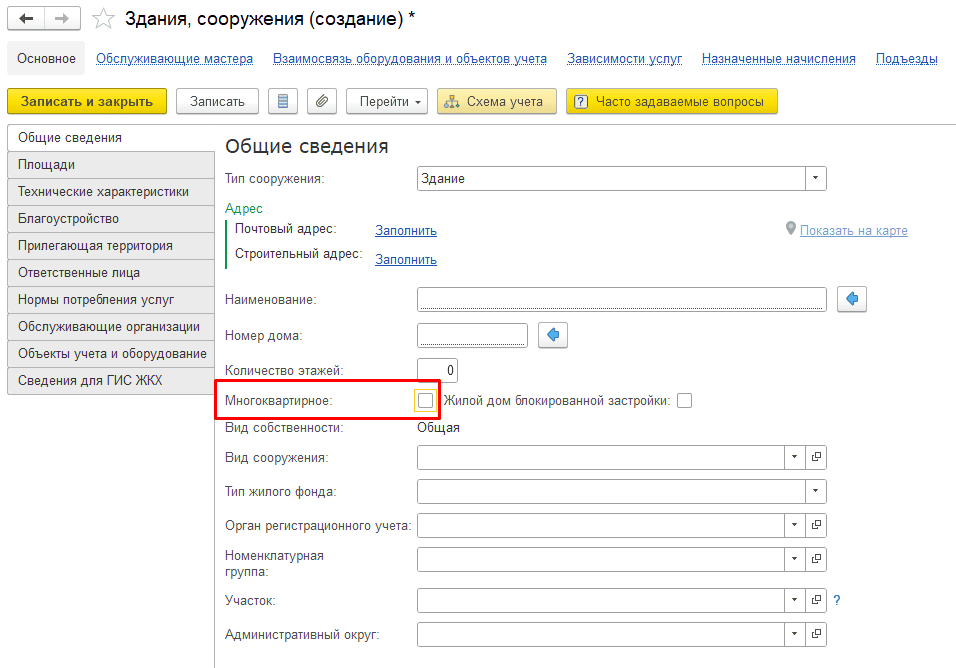Image resolution: width=956 pixels, height=668 pixels.
Task: Open the Сведения для ГИС ЖКХ tab
Action: 110,380
